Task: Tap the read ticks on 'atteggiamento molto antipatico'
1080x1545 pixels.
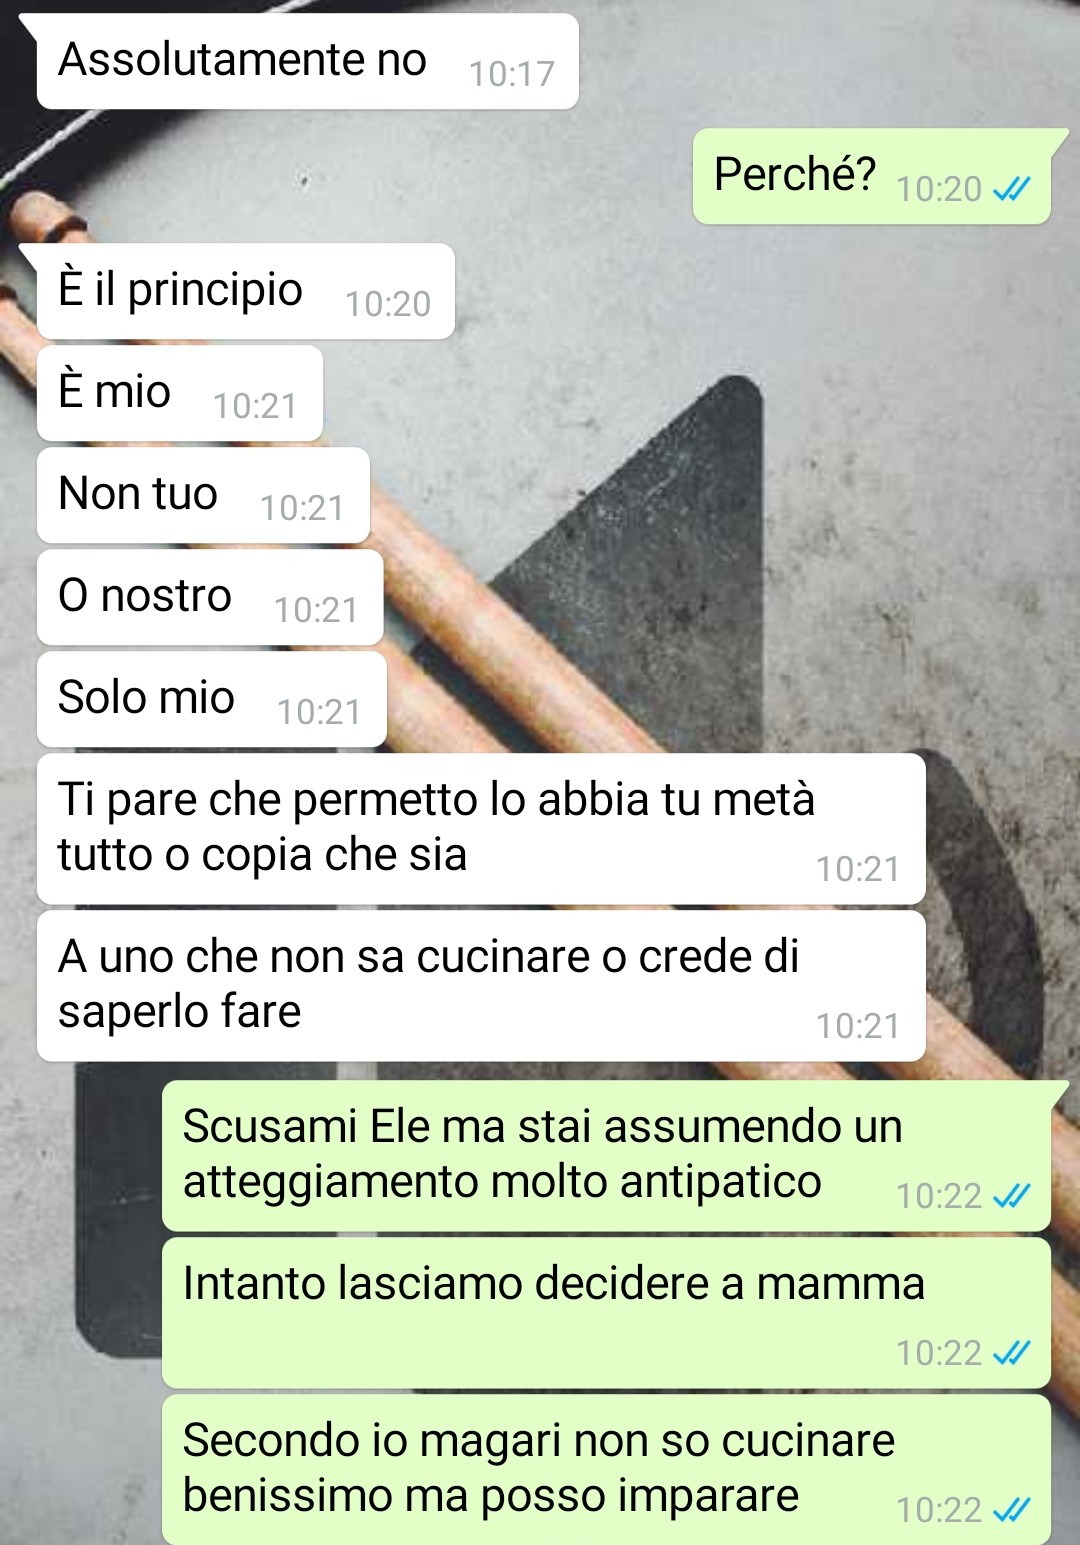Action: (1011, 1196)
